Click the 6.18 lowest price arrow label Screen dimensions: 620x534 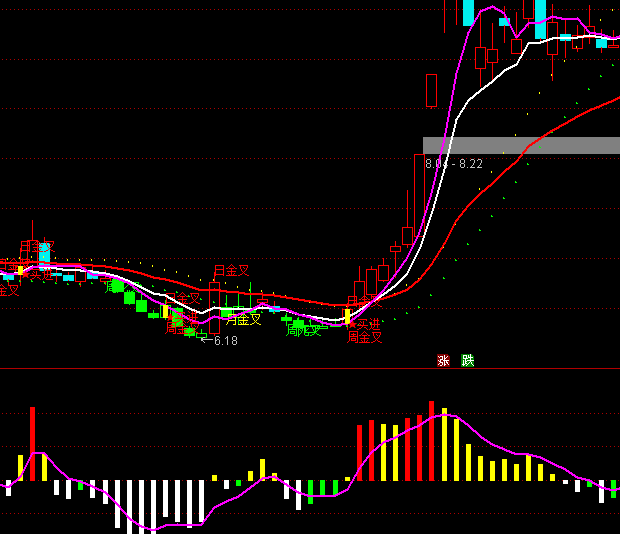coord(220,341)
